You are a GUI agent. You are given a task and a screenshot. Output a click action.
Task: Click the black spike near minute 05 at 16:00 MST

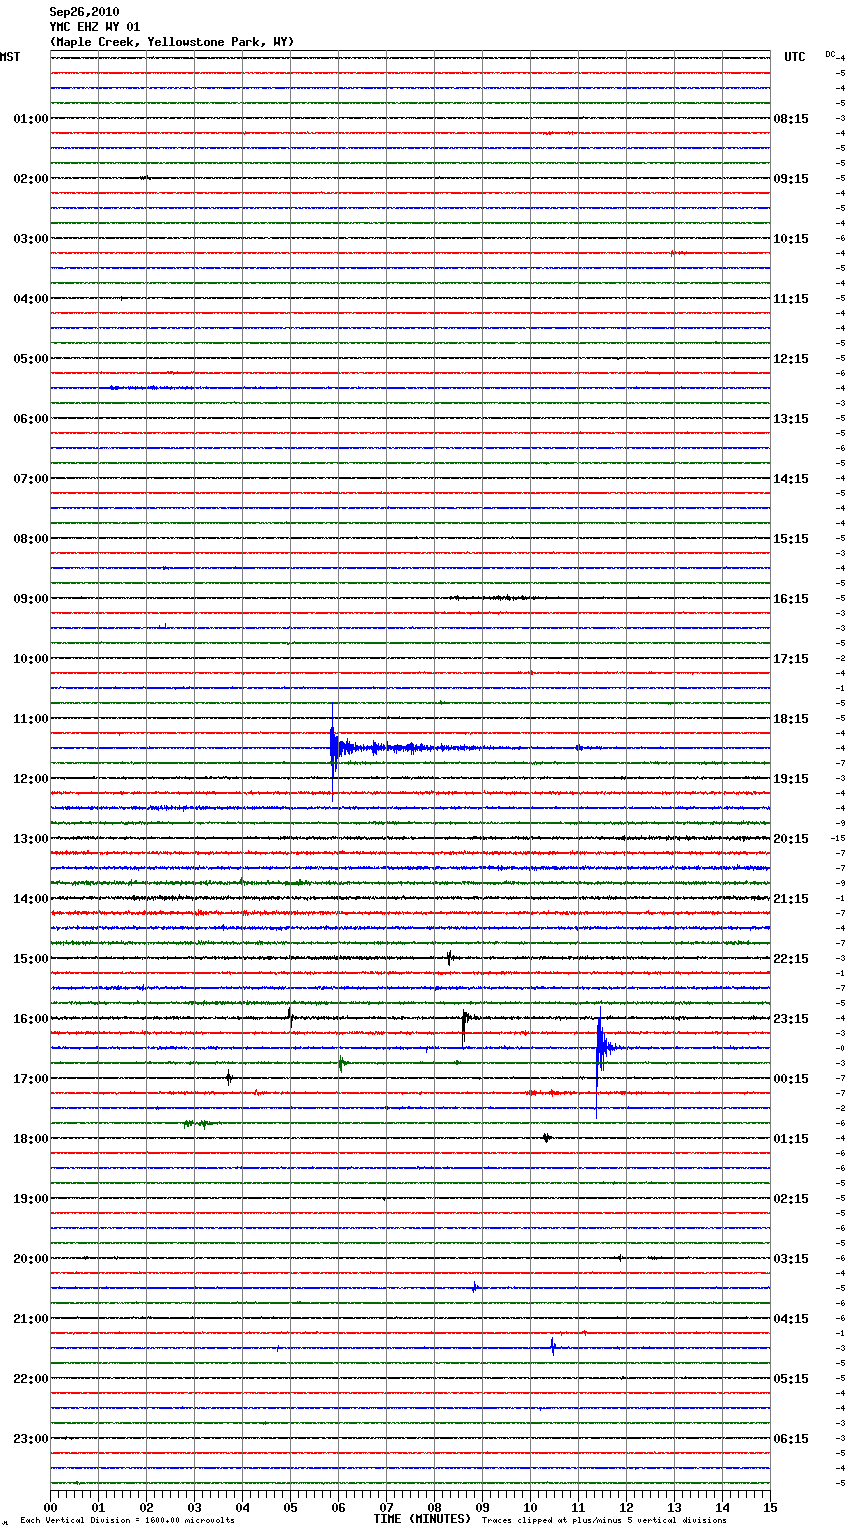[290, 1018]
